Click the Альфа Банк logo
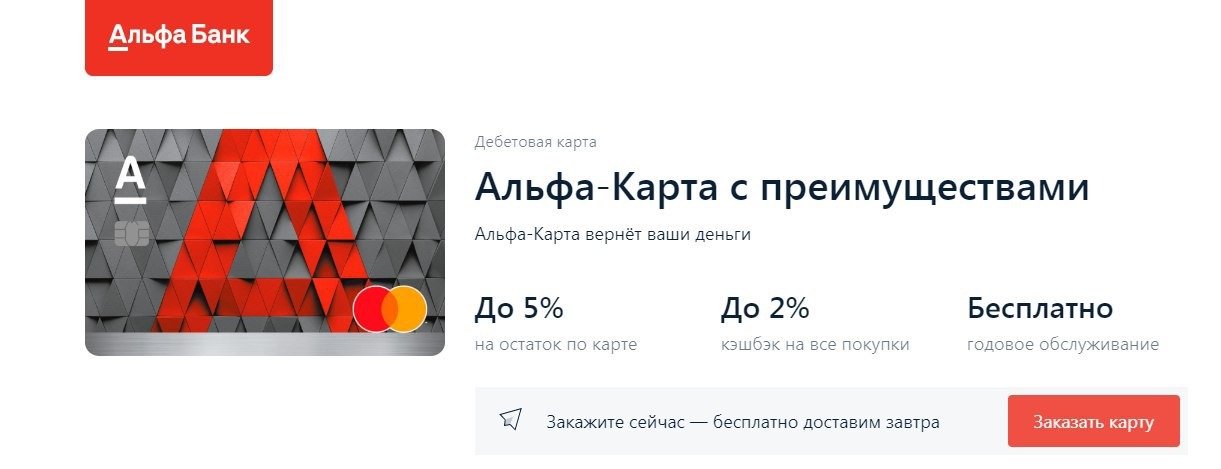This screenshot has height=469, width=1221. tap(179, 38)
